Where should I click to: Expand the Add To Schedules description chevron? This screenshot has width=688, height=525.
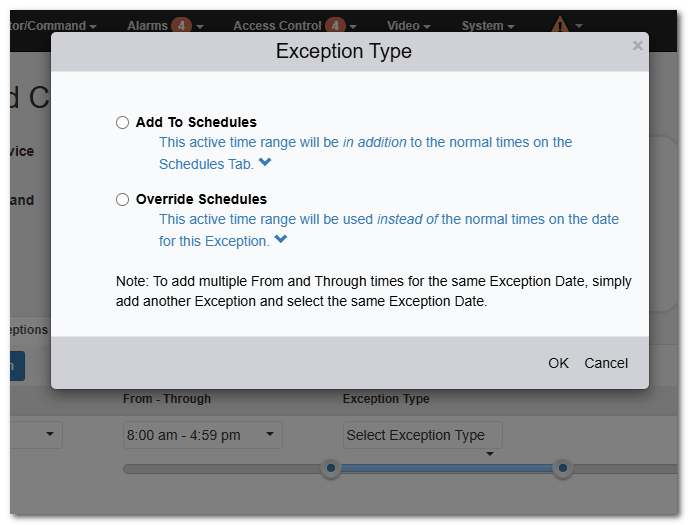[x=265, y=162]
